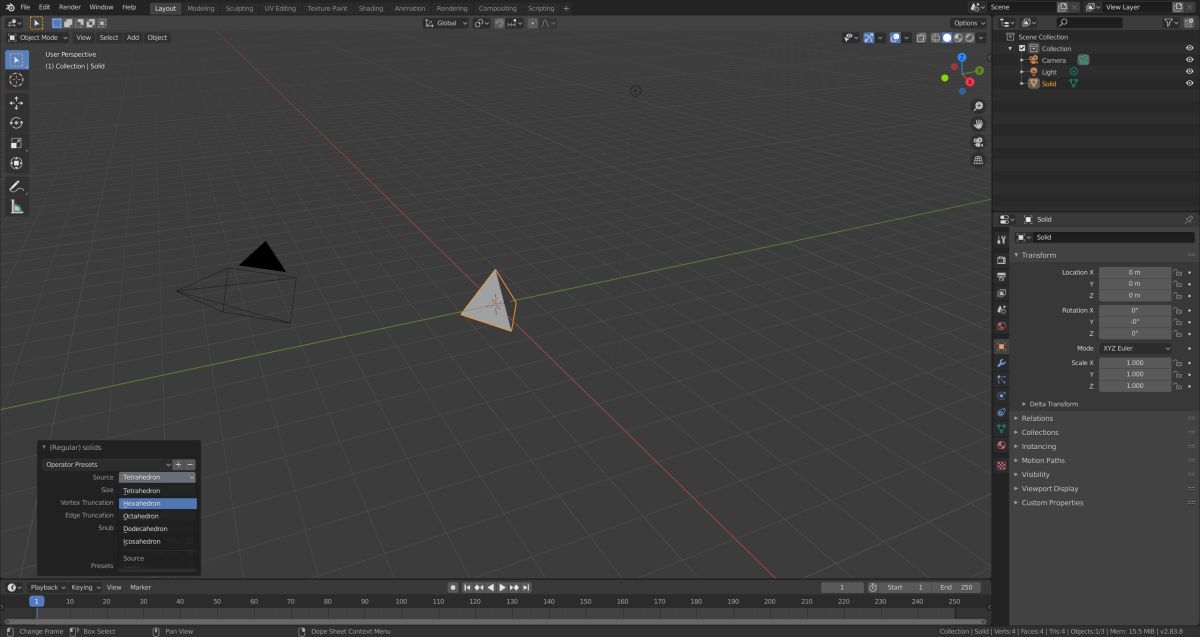
Task: Toggle X-ray display in the viewport header
Action: (x=922, y=38)
